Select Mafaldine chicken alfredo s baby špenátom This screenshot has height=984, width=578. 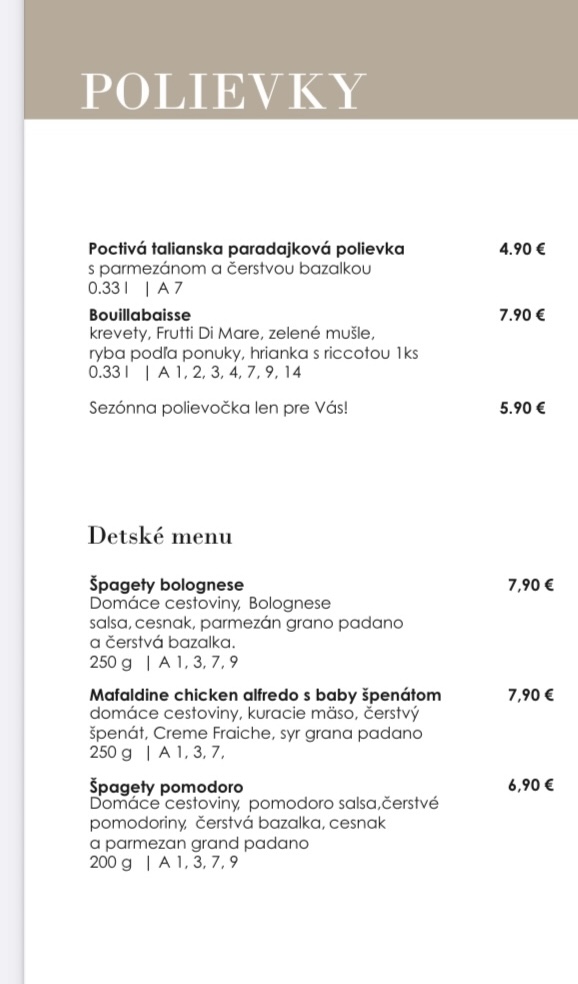point(265,695)
